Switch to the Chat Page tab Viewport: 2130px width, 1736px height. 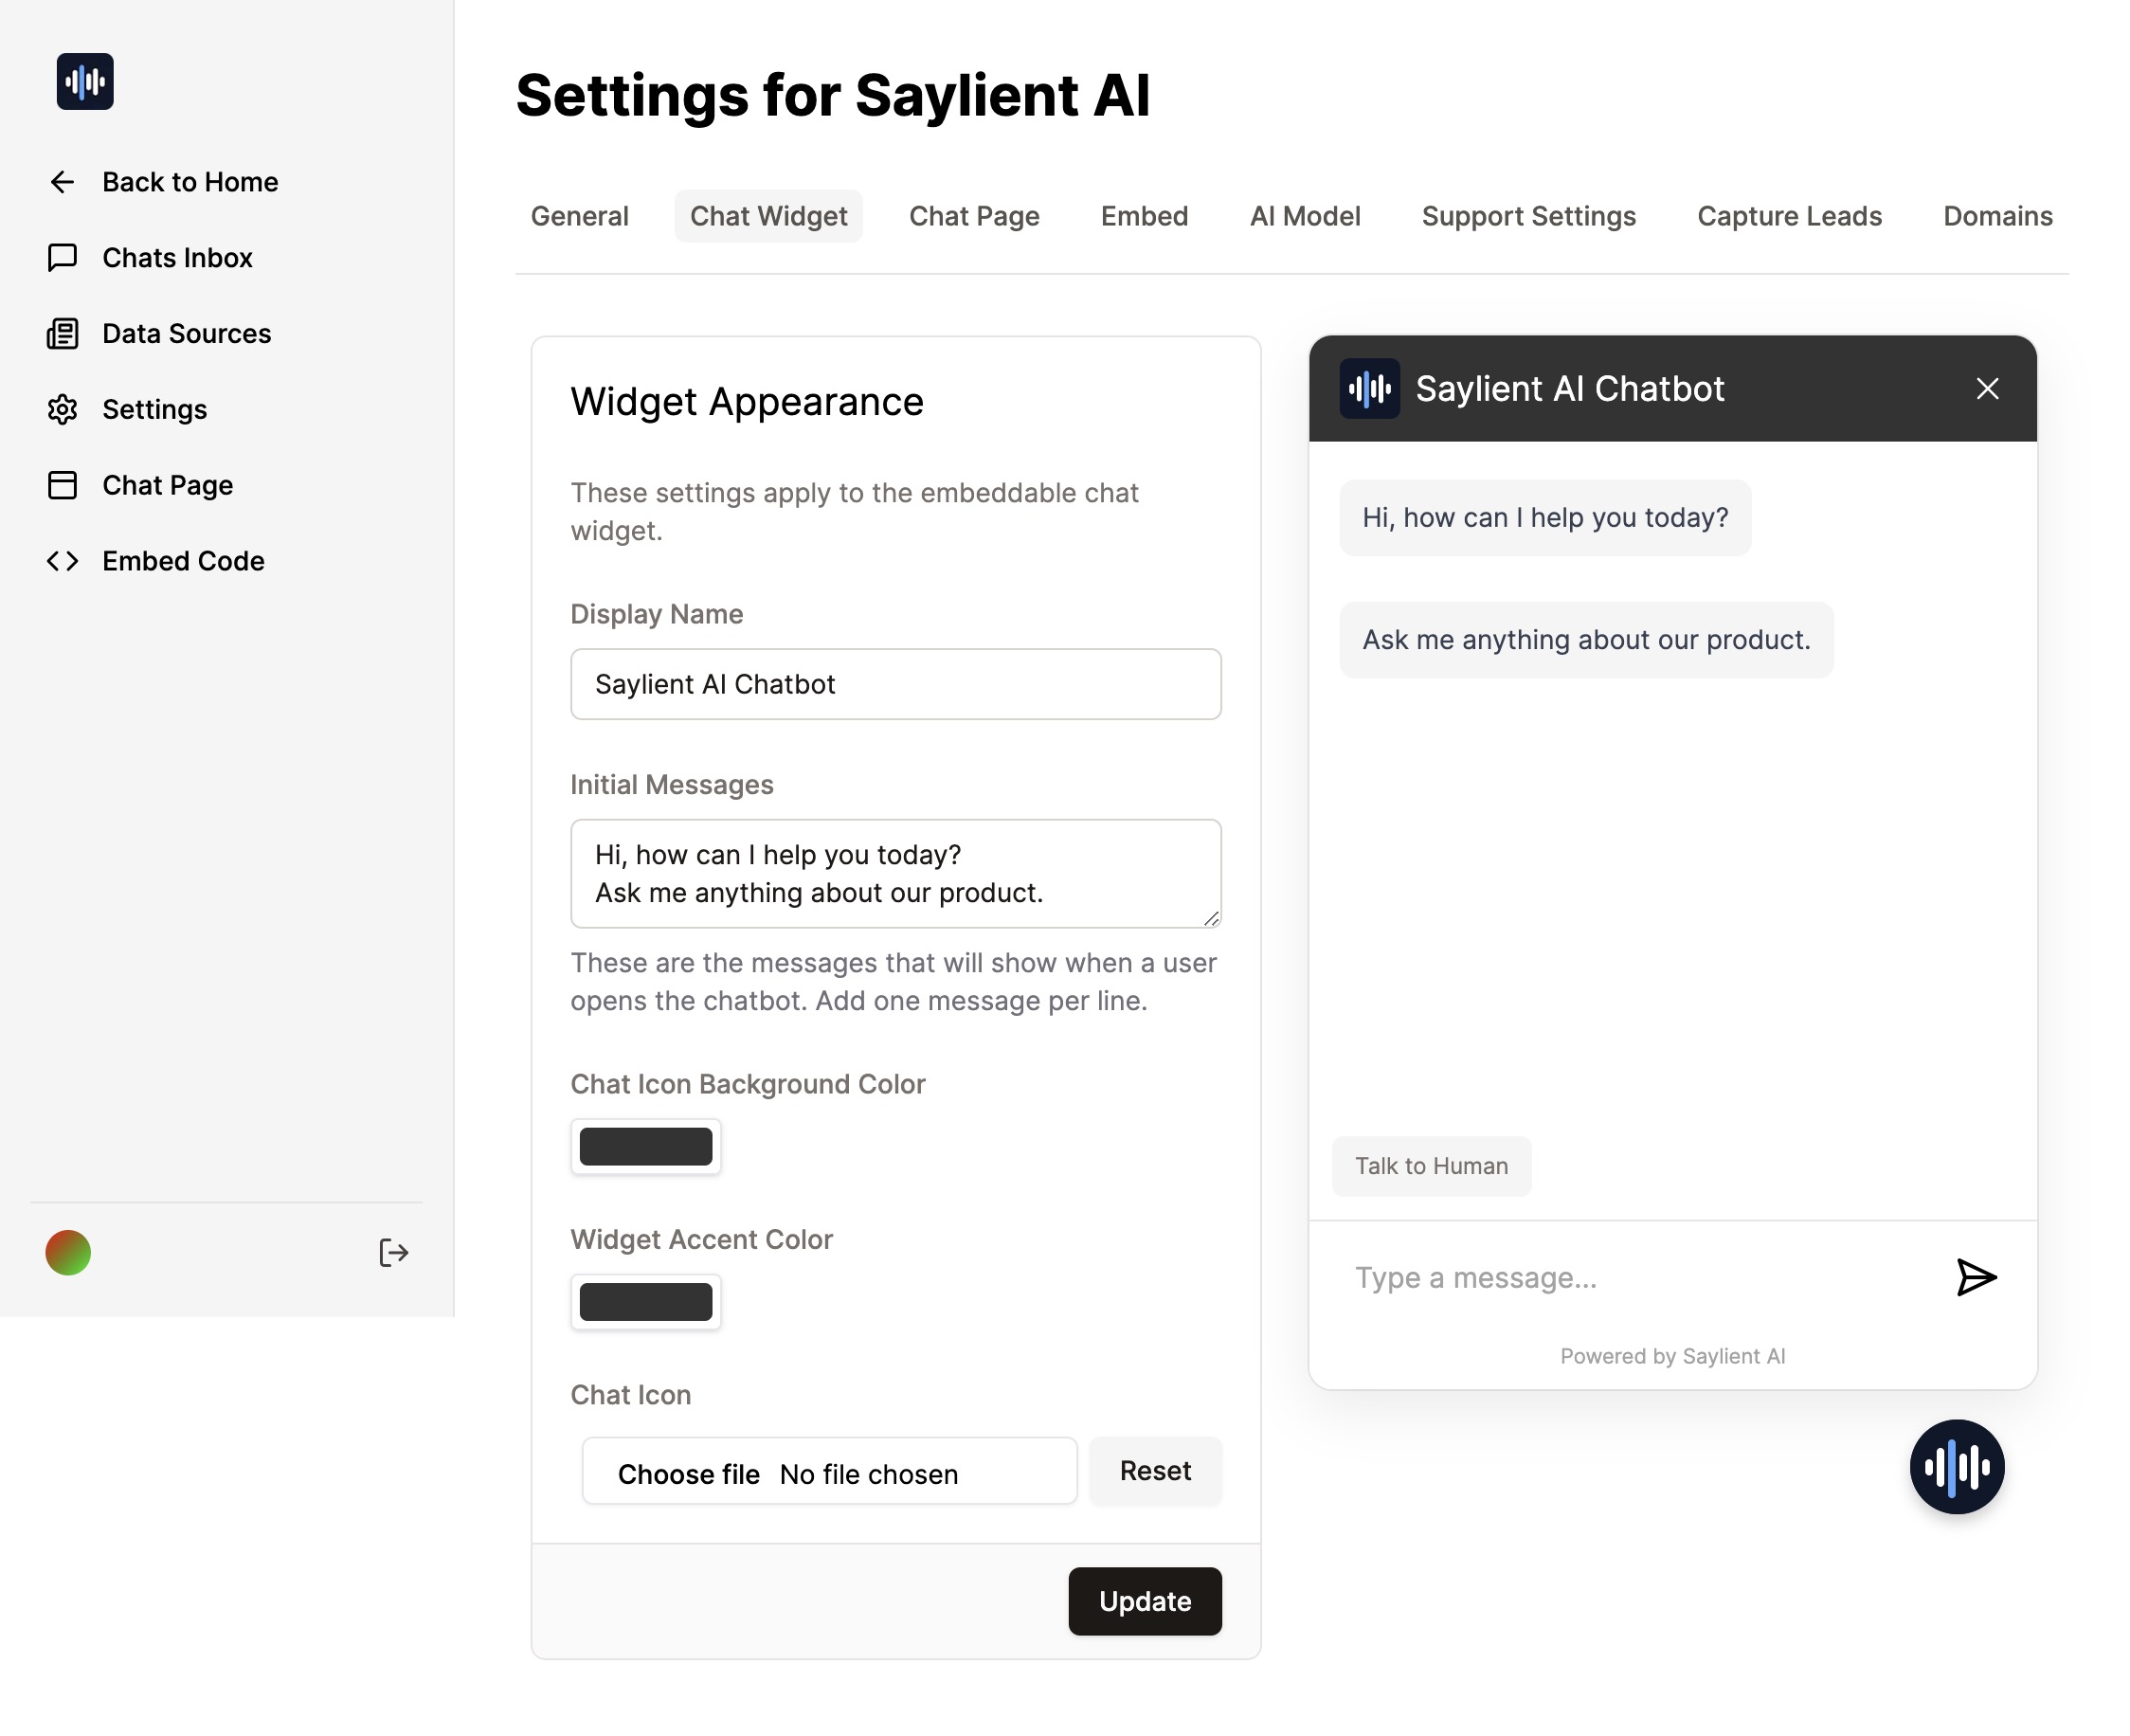(974, 216)
